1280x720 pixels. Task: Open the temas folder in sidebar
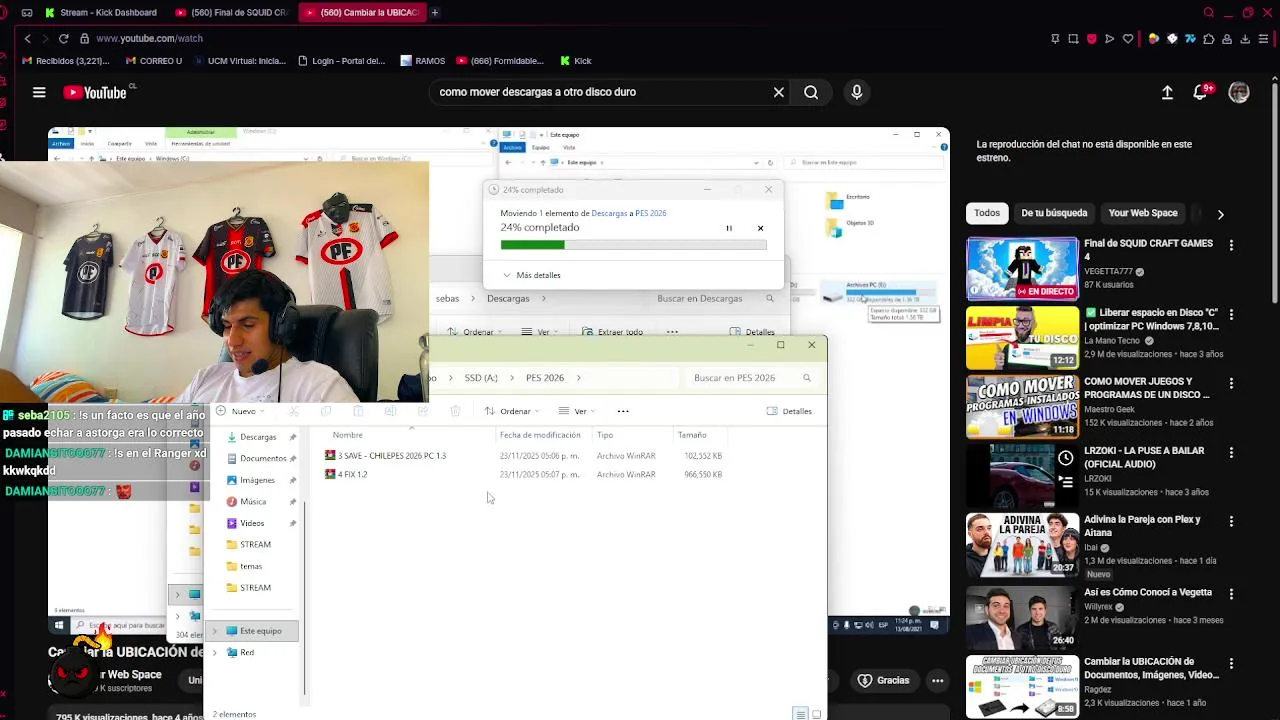point(251,566)
